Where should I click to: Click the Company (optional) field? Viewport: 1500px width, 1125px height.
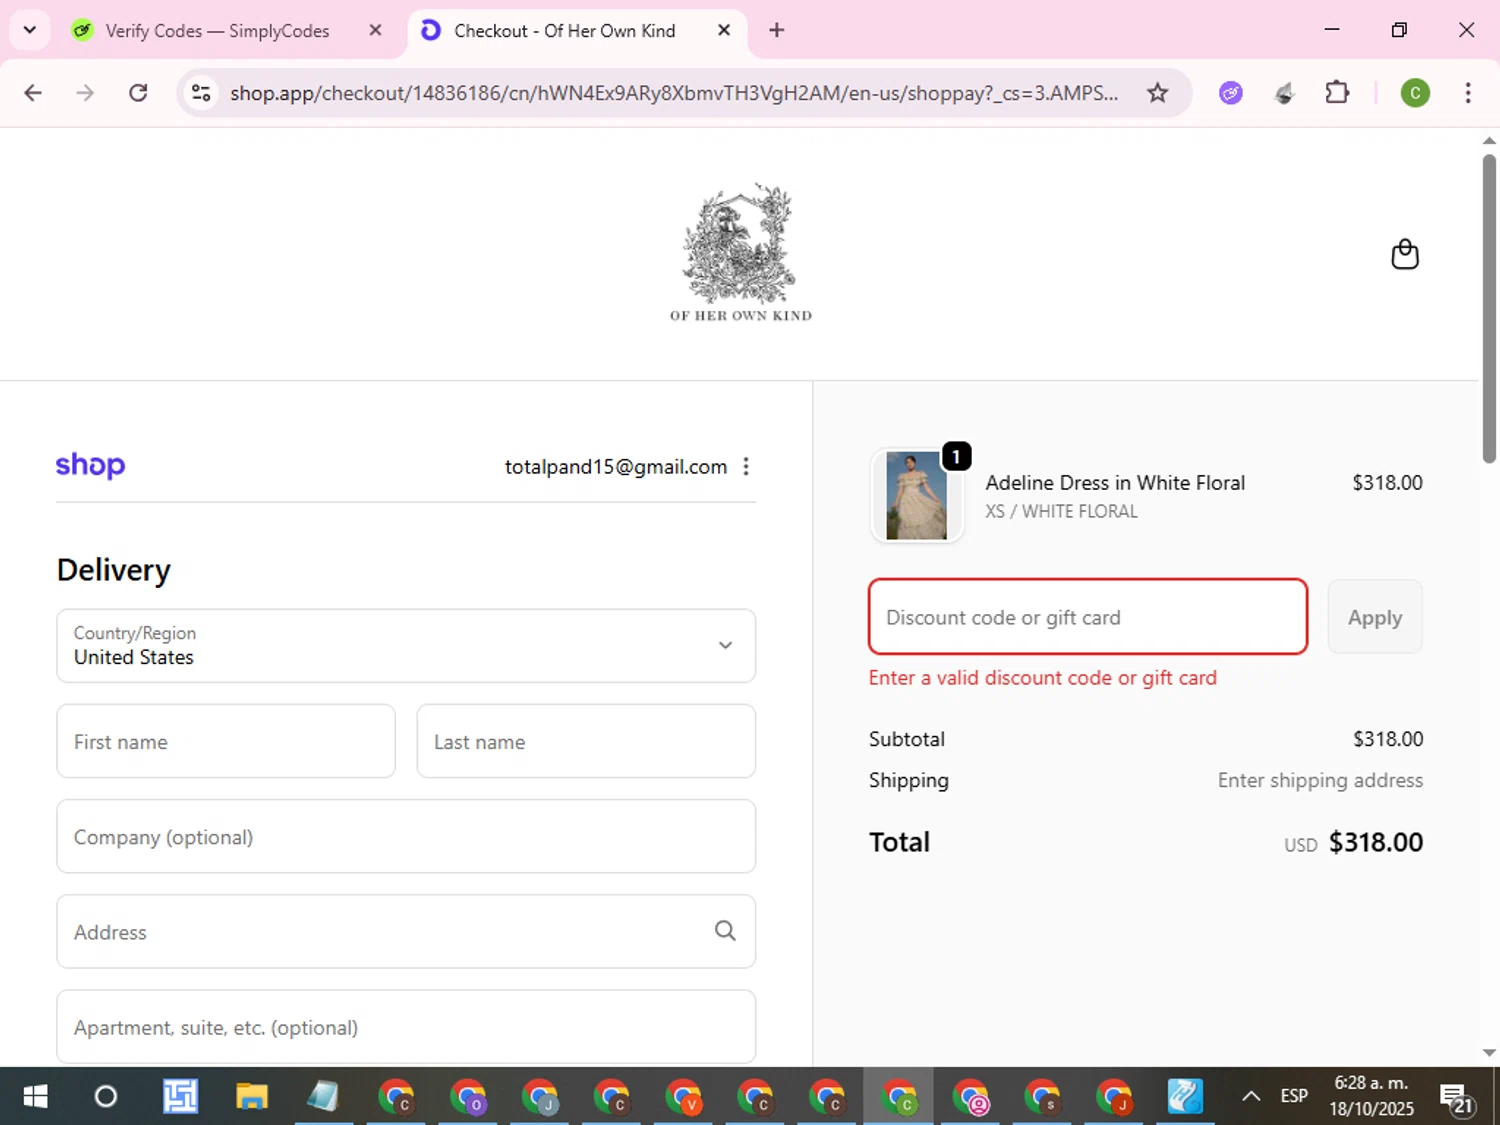coord(406,837)
